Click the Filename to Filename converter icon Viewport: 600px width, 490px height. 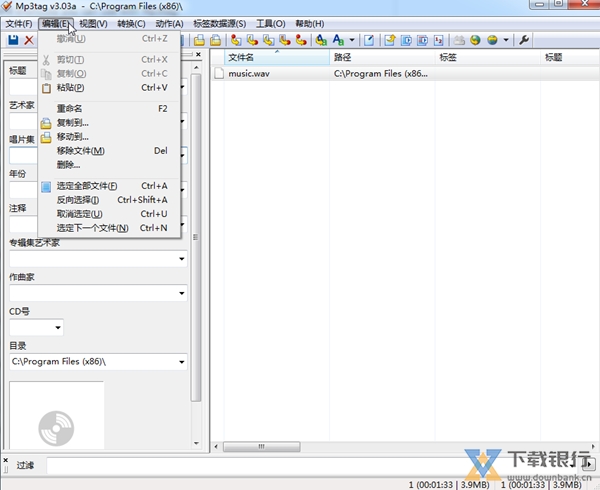coord(269,40)
